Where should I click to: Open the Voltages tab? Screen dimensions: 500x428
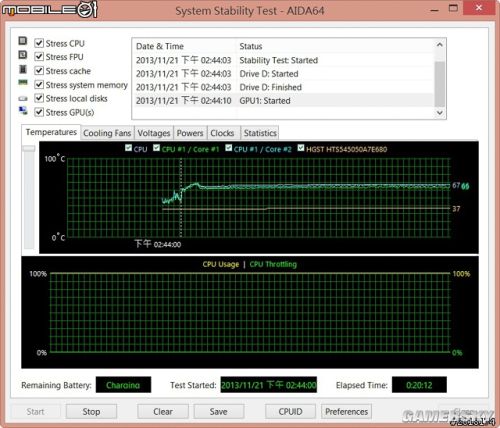click(x=154, y=133)
